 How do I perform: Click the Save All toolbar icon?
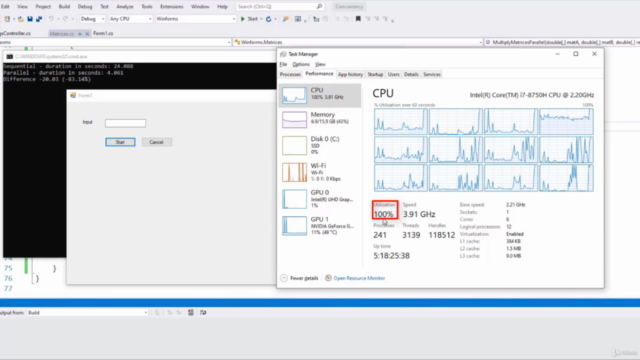click(x=39, y=19)
